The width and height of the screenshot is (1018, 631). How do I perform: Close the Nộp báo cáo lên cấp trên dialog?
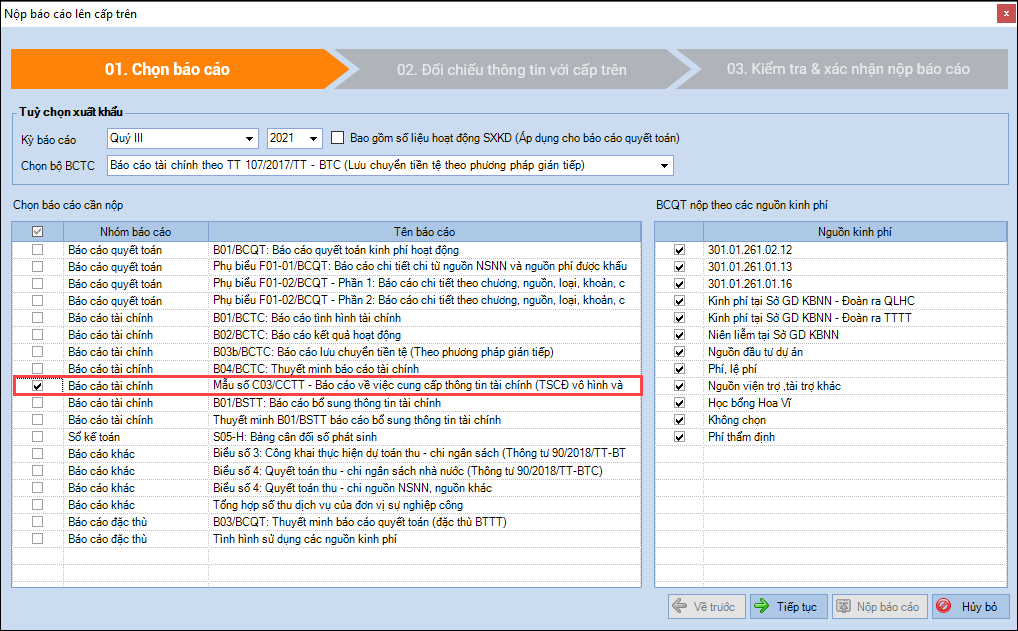coord(1002,14)
